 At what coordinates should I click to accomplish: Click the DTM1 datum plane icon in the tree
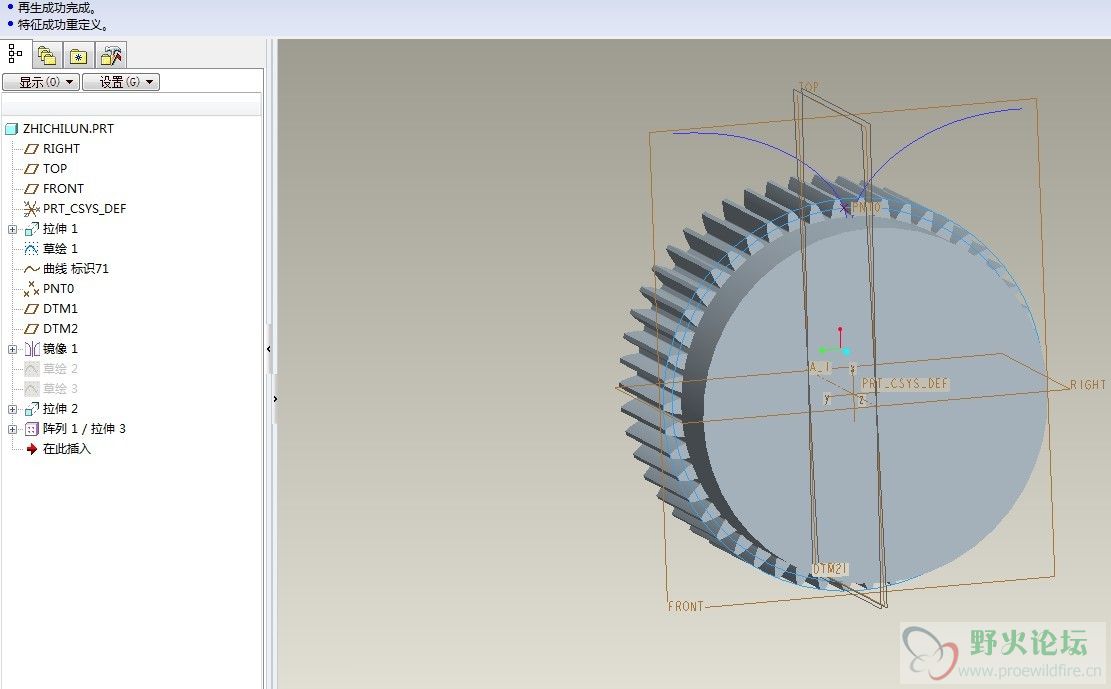pos(31,308)
